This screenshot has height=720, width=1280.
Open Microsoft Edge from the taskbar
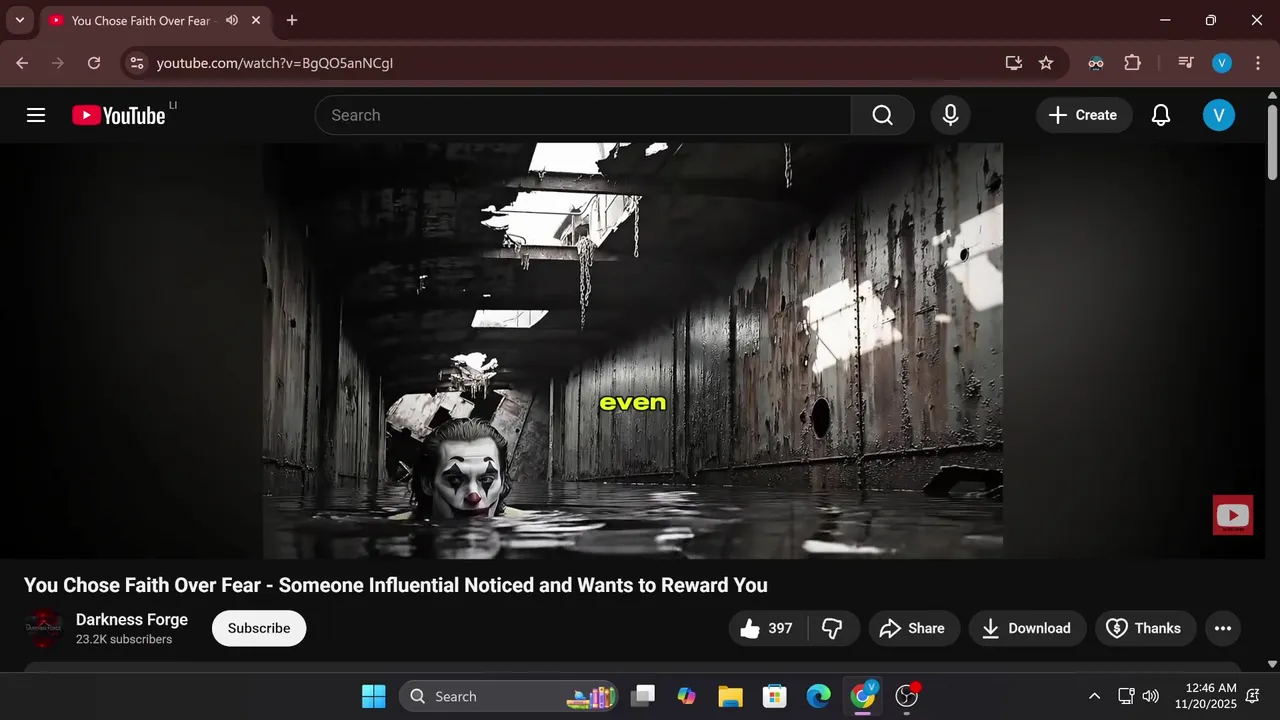coord(819,696)
